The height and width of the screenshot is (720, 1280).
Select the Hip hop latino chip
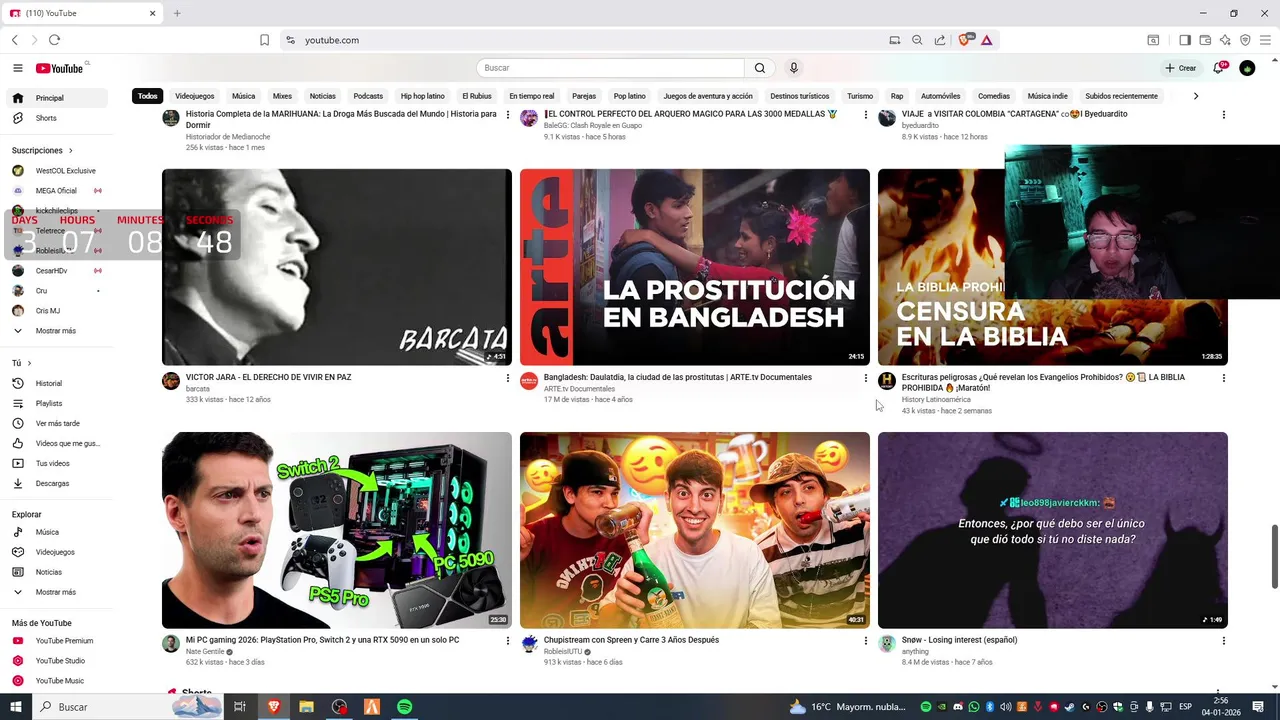(x=422, y=96)
